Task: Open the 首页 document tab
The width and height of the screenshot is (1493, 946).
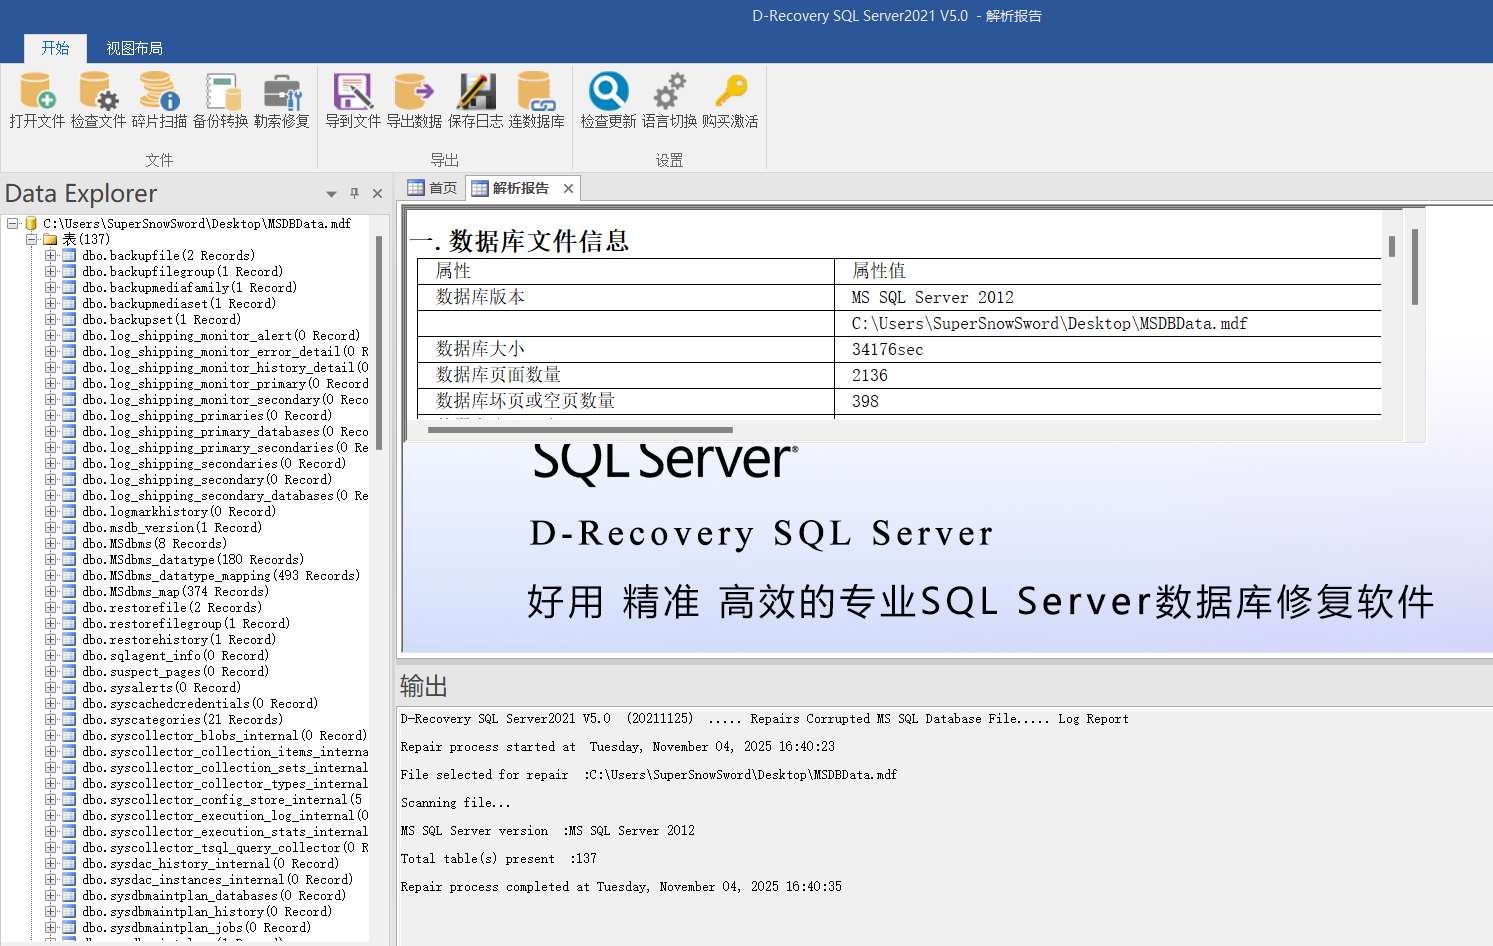Action: 433,188
